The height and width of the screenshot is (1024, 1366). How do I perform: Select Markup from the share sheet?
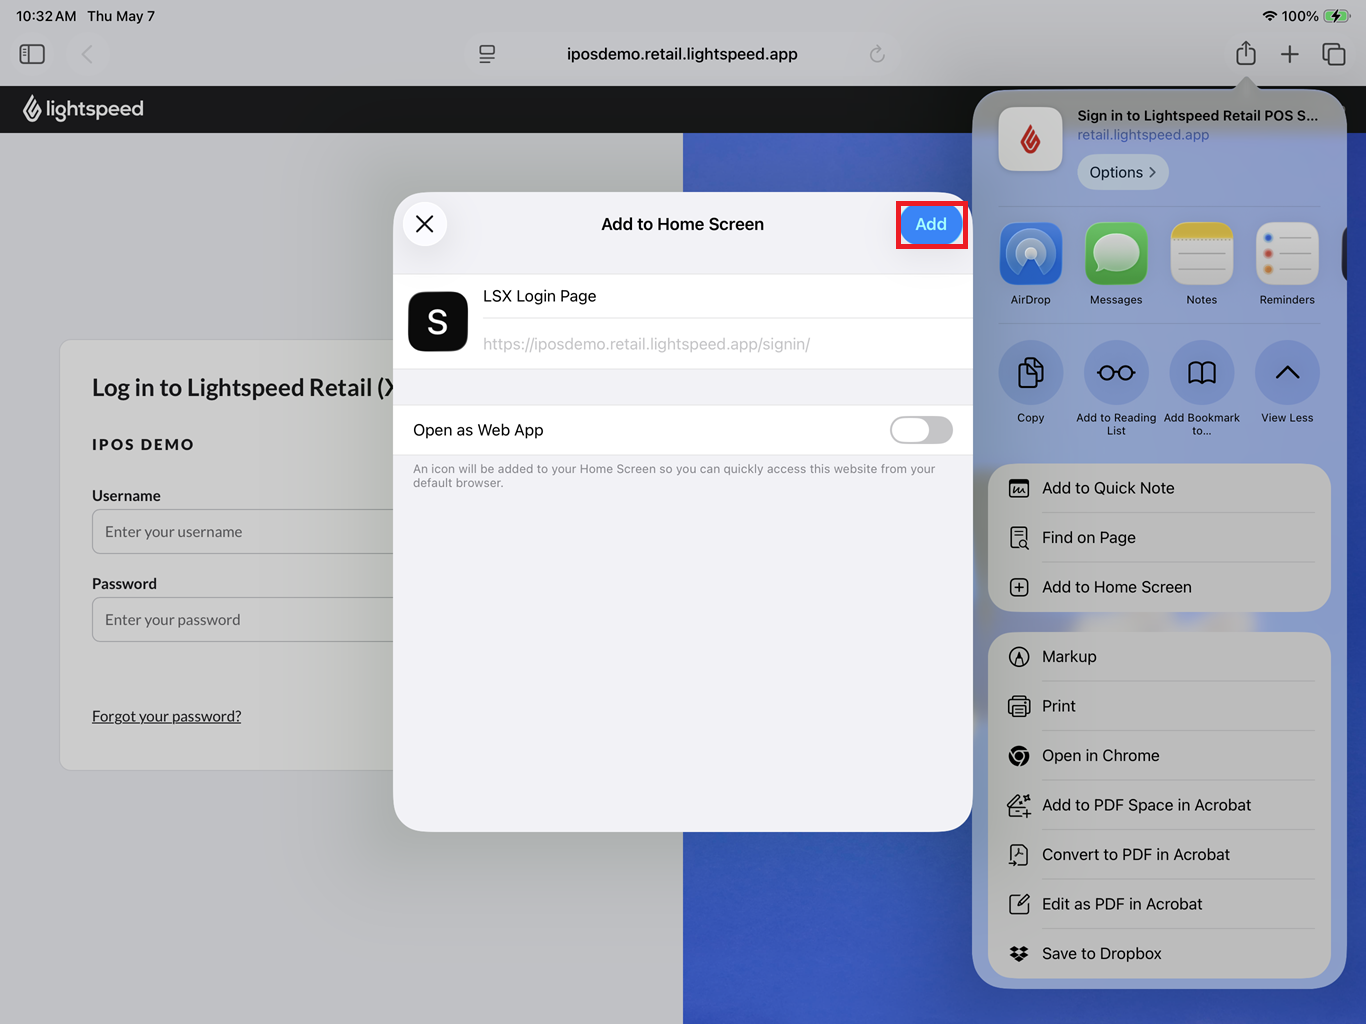pos(1159,657)
